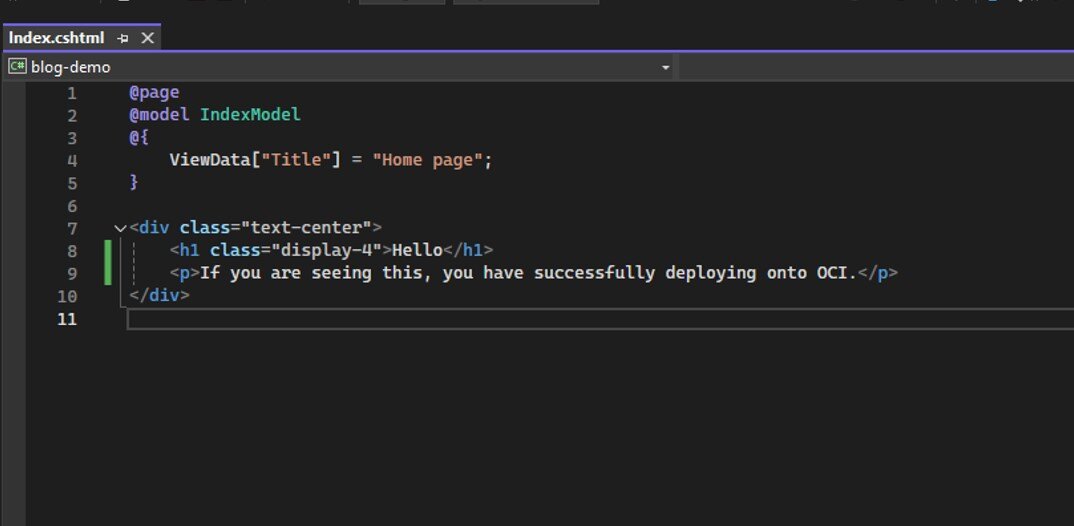
Task: Click the "display-4" class value
Action: click(x=326, y=250)
